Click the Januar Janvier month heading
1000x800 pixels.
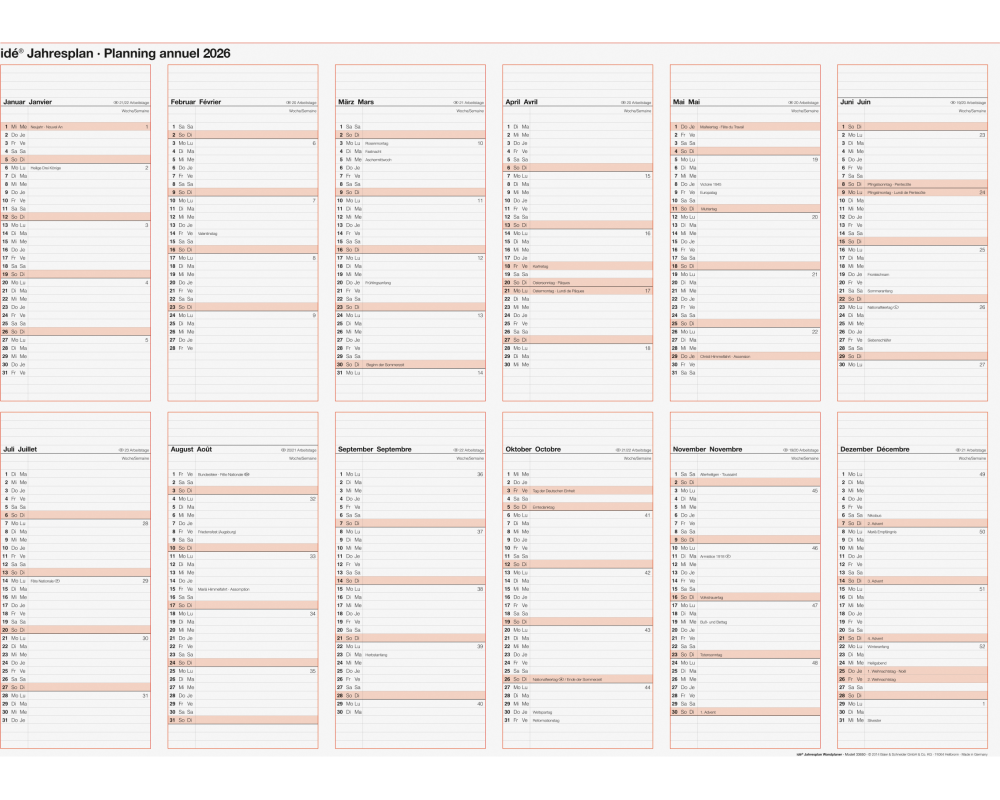28,102
